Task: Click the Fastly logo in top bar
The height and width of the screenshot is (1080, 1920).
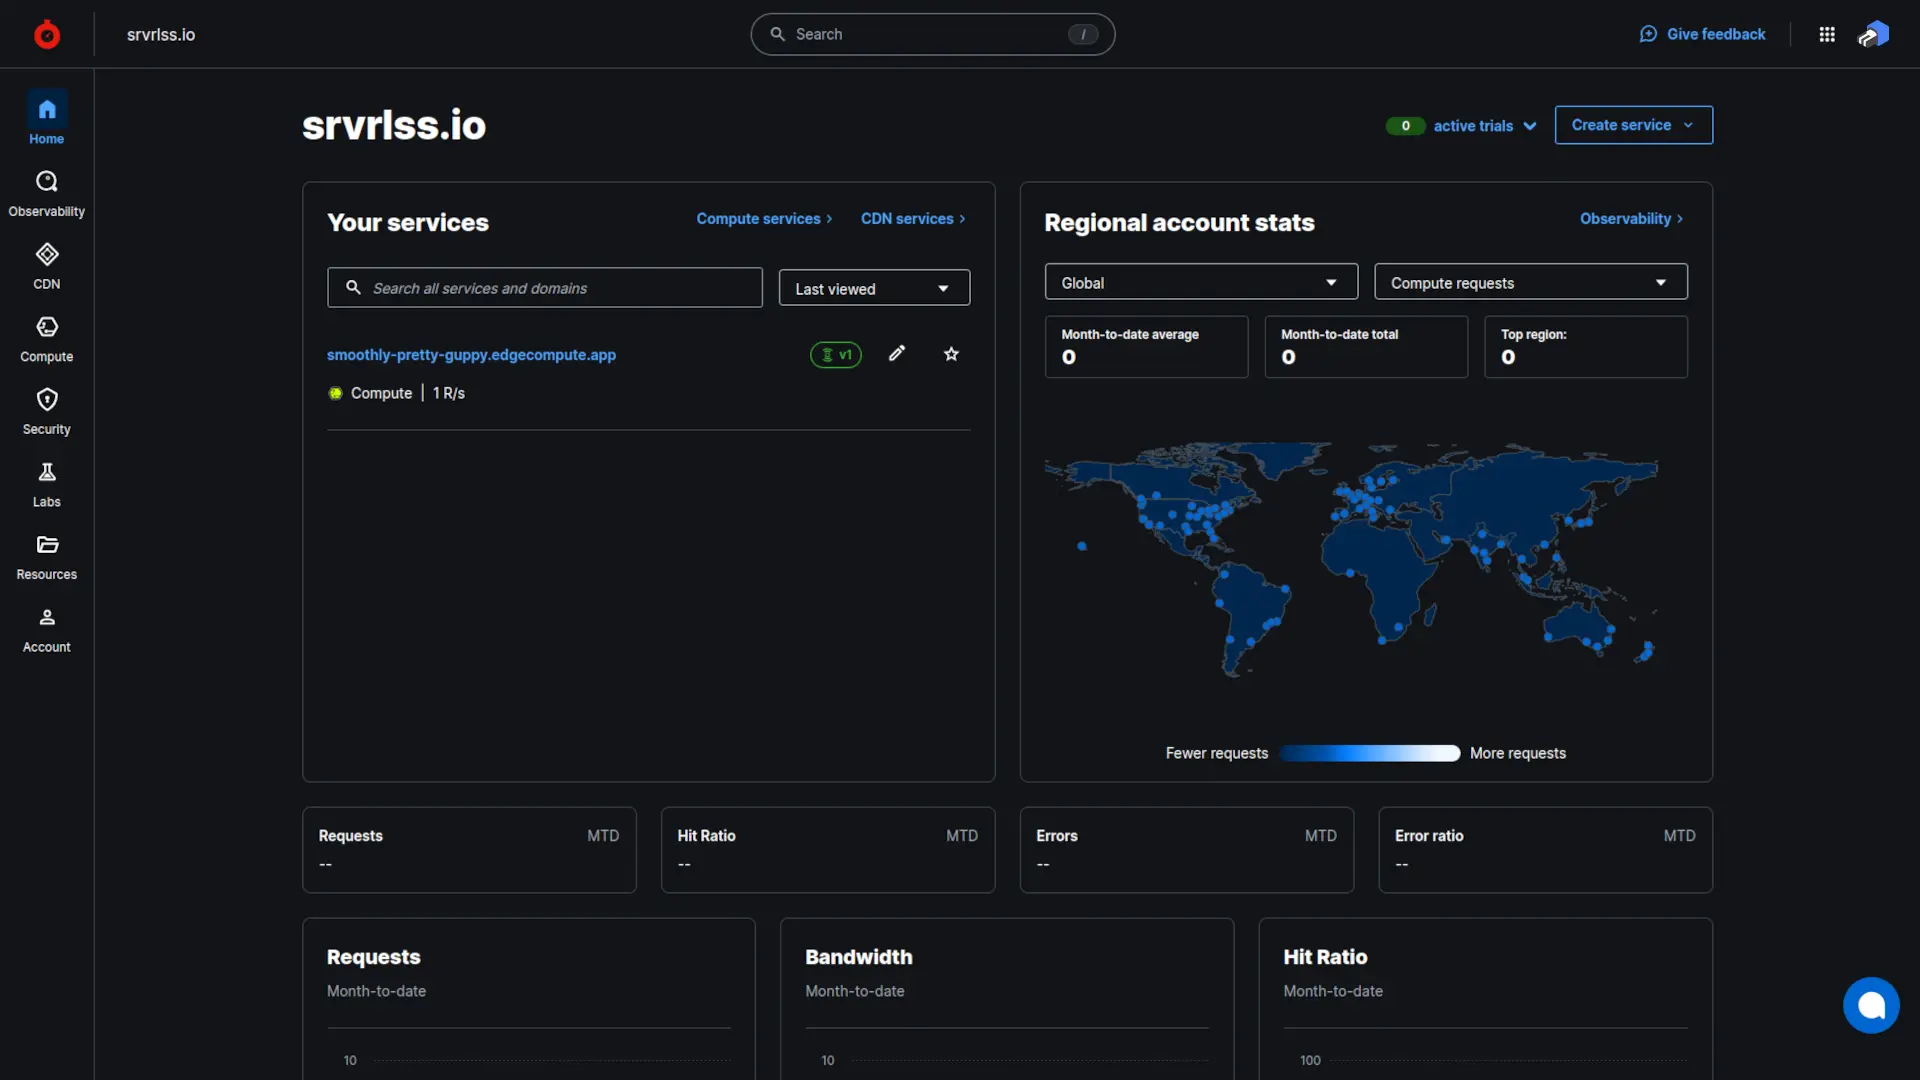Action: (x=47, y=34)
